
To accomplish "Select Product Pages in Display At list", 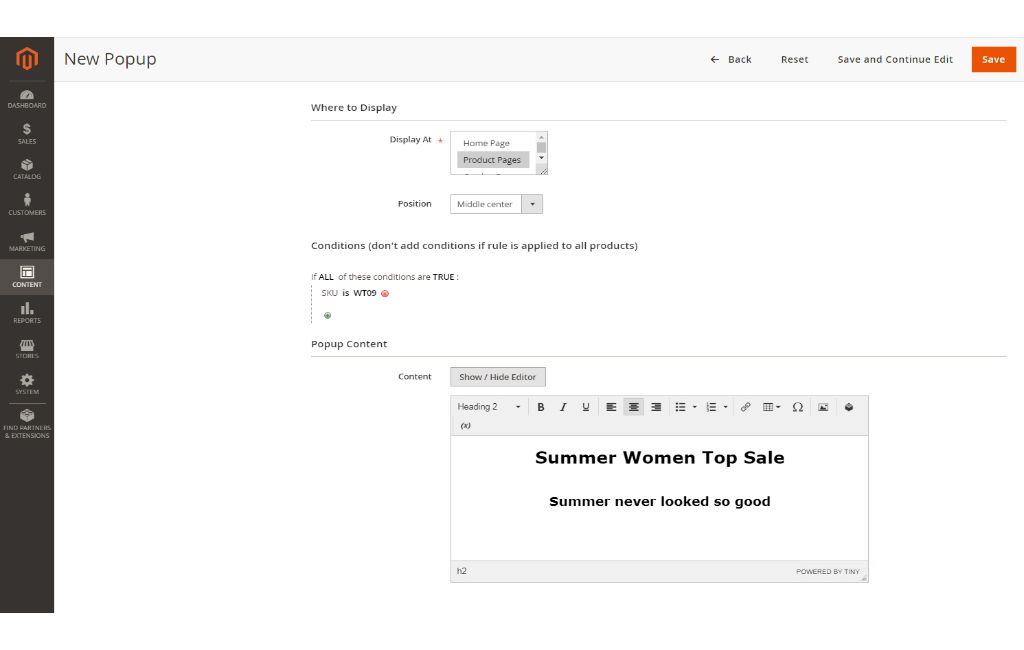I will 492,159.
